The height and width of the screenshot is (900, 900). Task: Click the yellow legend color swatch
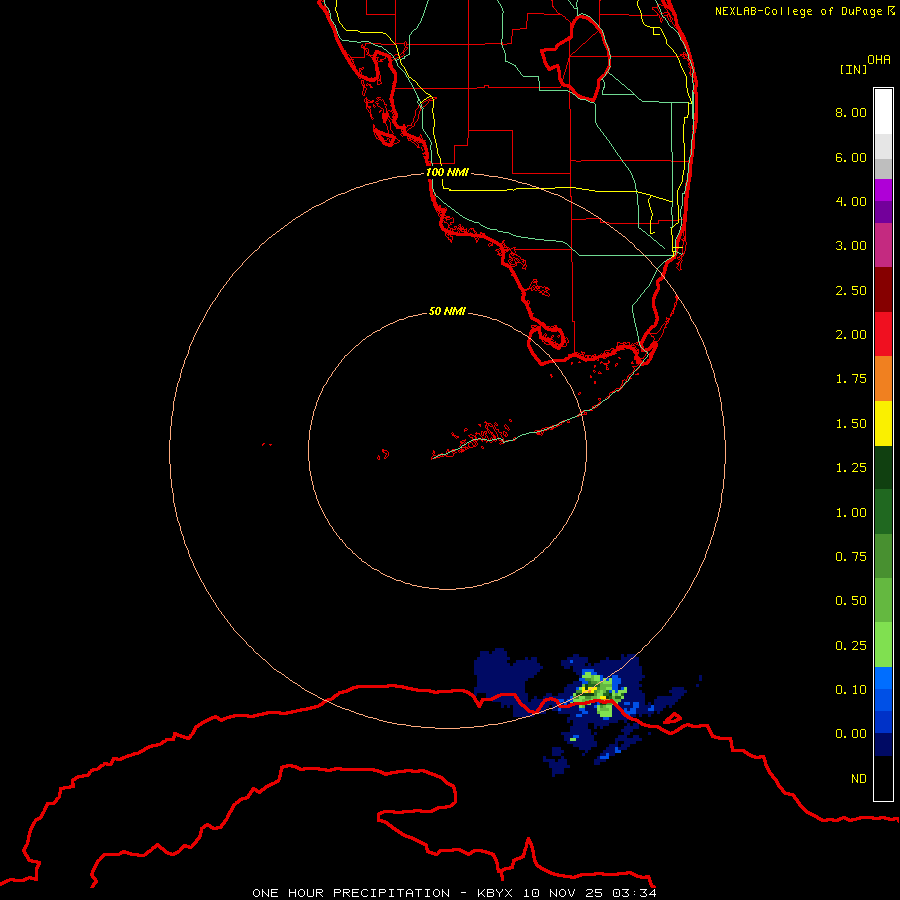click(x=883, y=423)
